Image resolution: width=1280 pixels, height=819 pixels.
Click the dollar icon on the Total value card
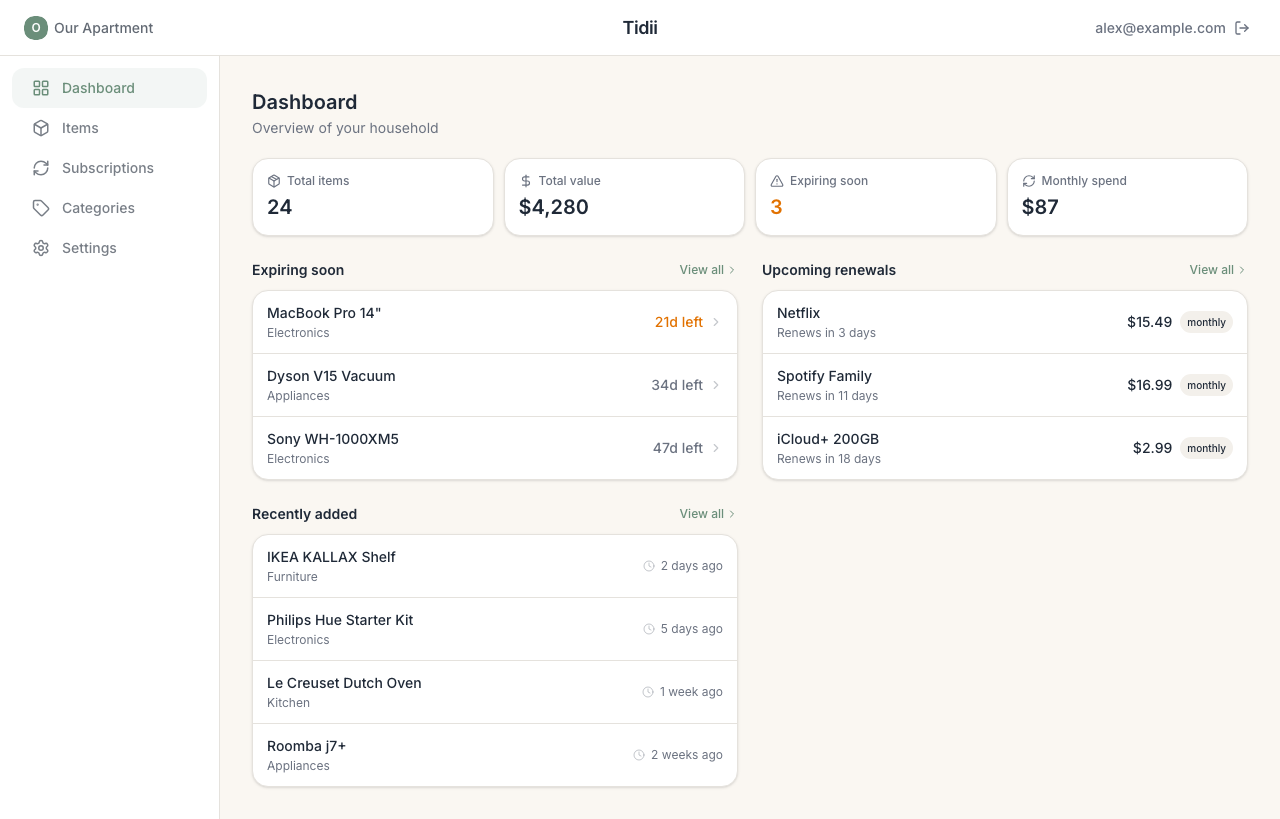(x=525, y=181)
